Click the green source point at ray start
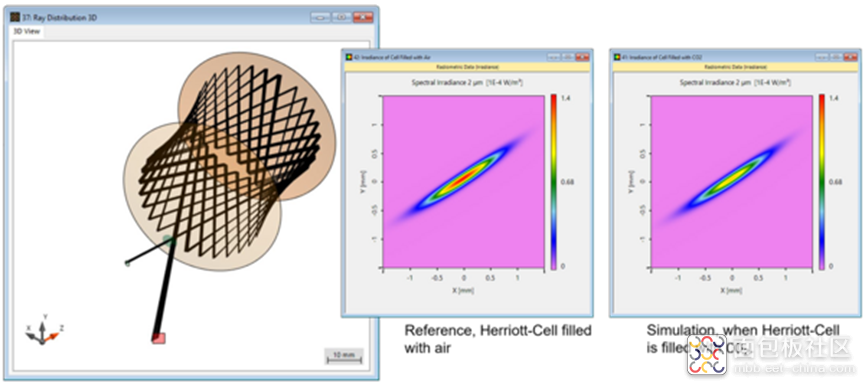The image size is (865, 386). point(127,264)
